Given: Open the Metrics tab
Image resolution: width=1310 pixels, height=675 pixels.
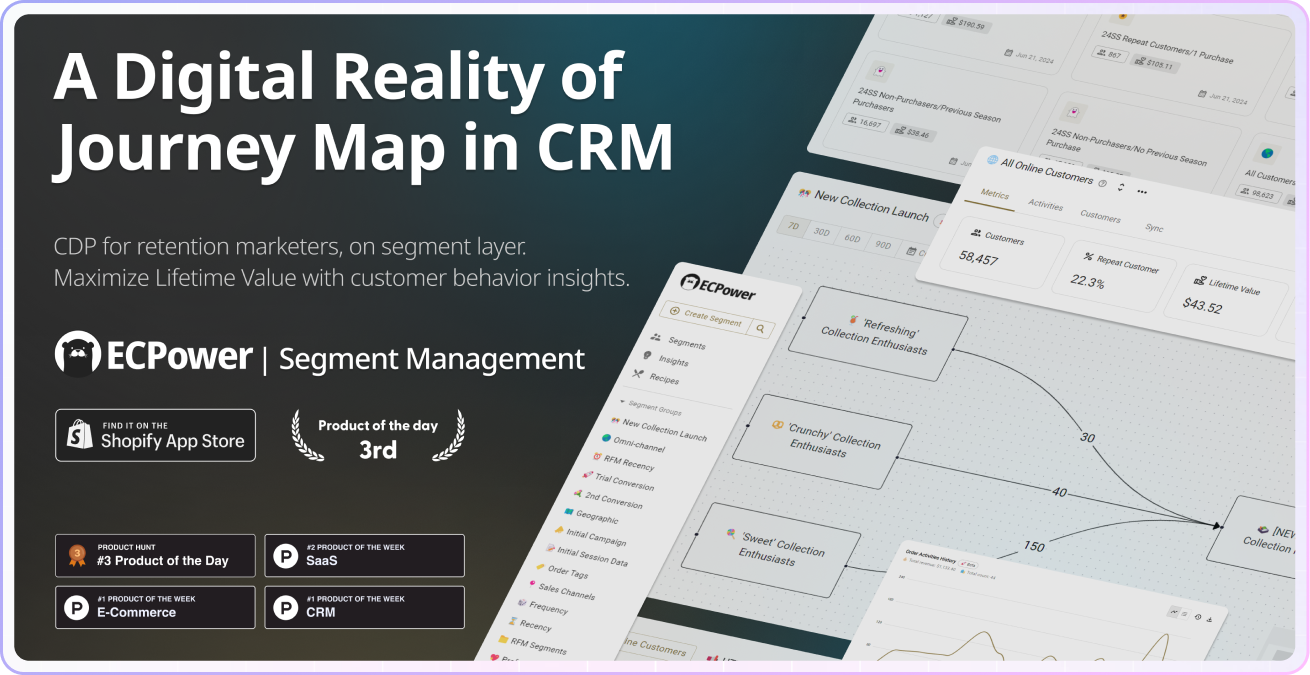Looking at the screenshot, I should (x=994, y=194).
